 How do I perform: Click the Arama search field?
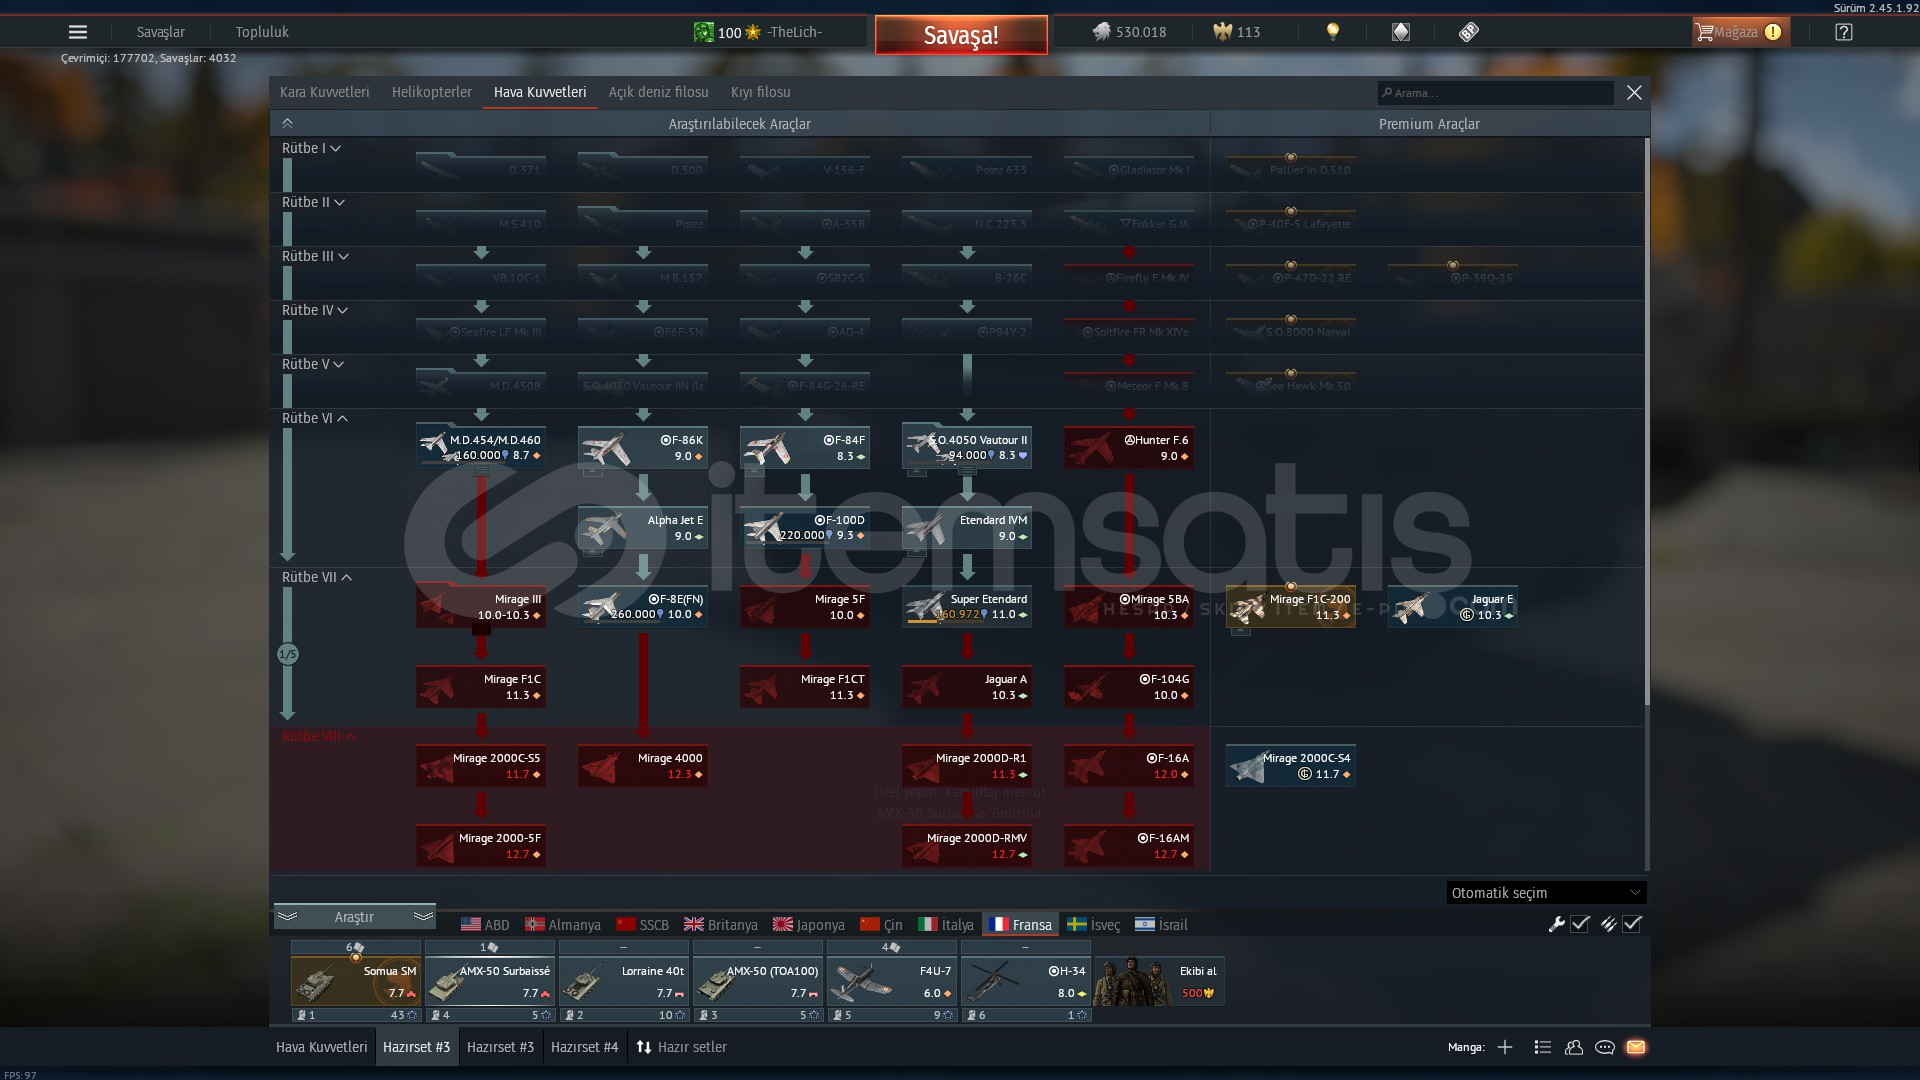pos(1496,93)
